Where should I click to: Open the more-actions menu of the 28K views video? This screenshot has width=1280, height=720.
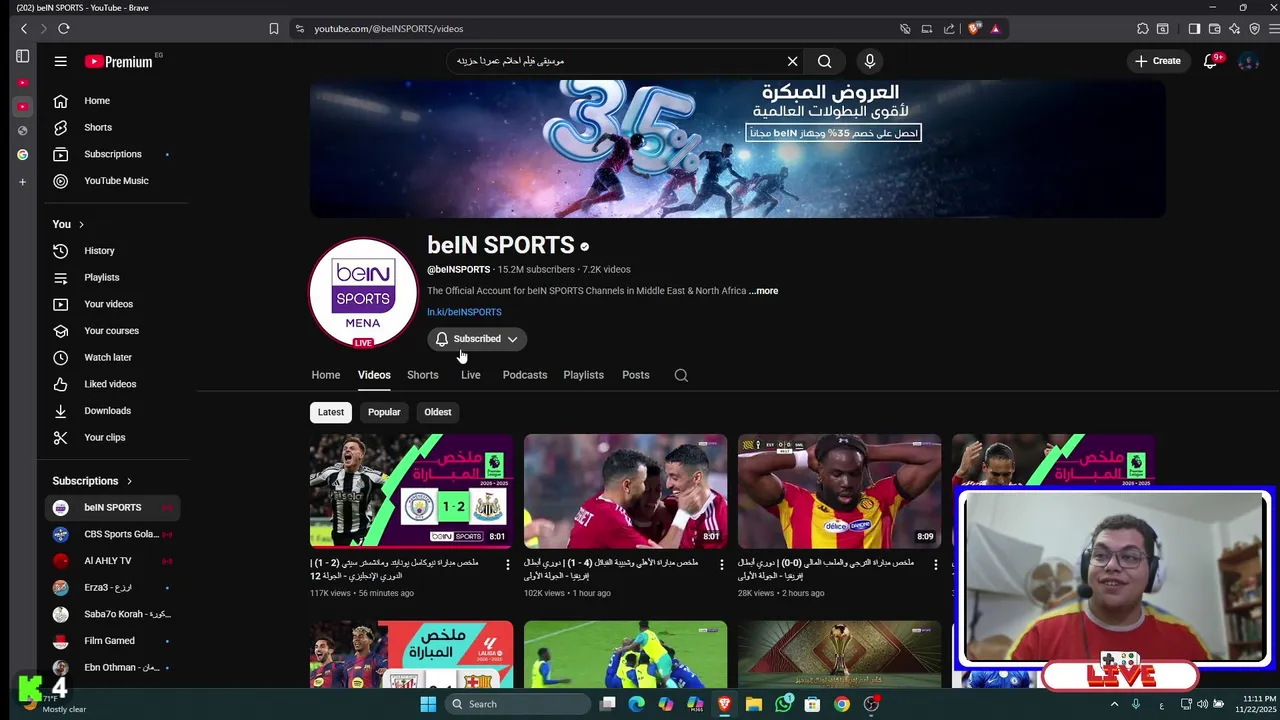pyautogui.click(x=936, y=565)
